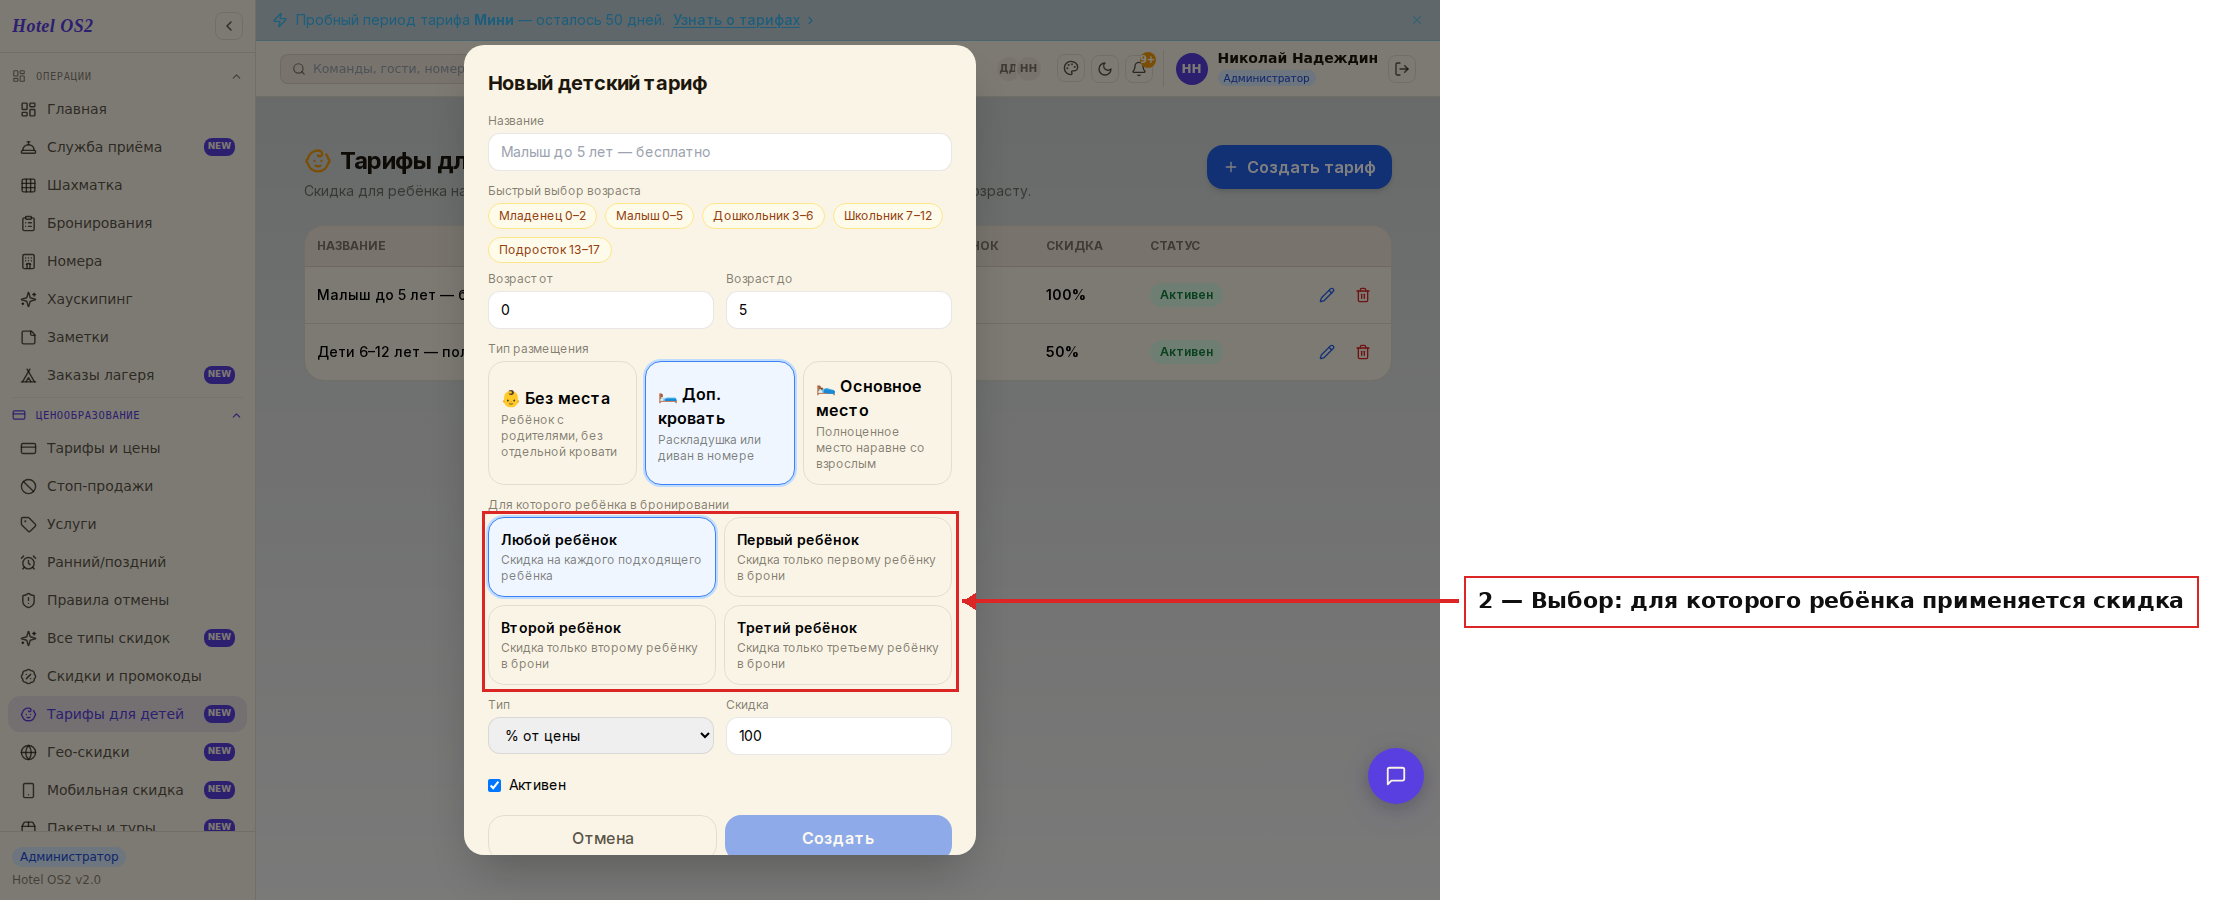
Task: Select the Третий ребёнок option
Action: point(838,645)
